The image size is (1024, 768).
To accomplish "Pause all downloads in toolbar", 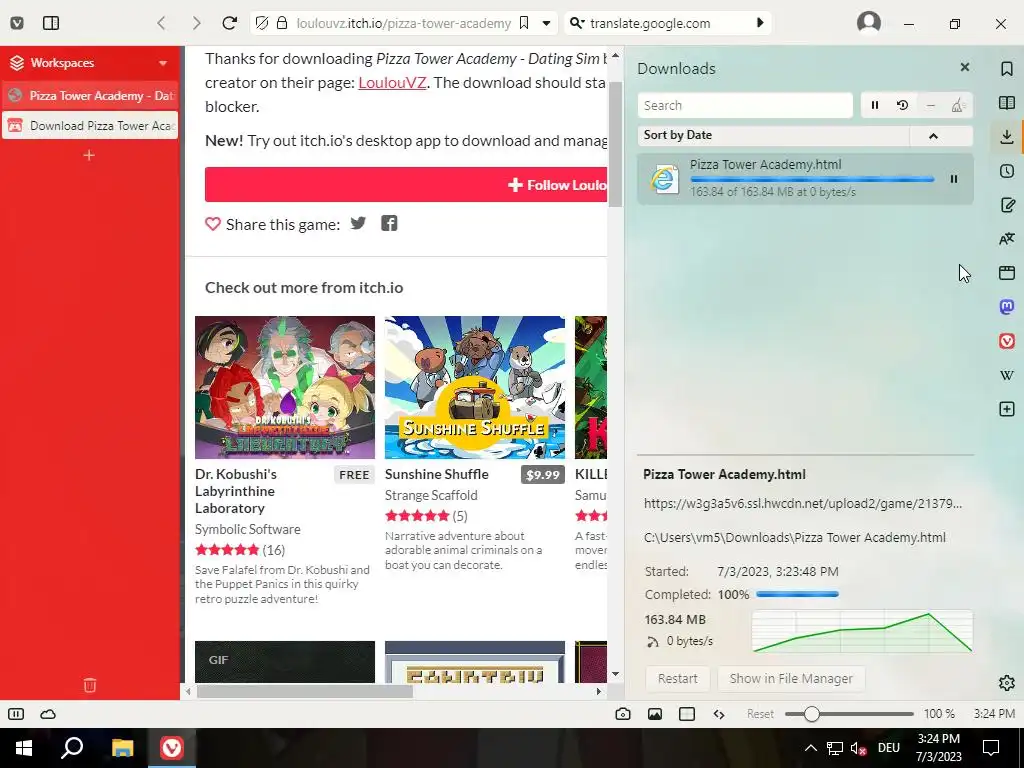I will (x=875, y=105).
